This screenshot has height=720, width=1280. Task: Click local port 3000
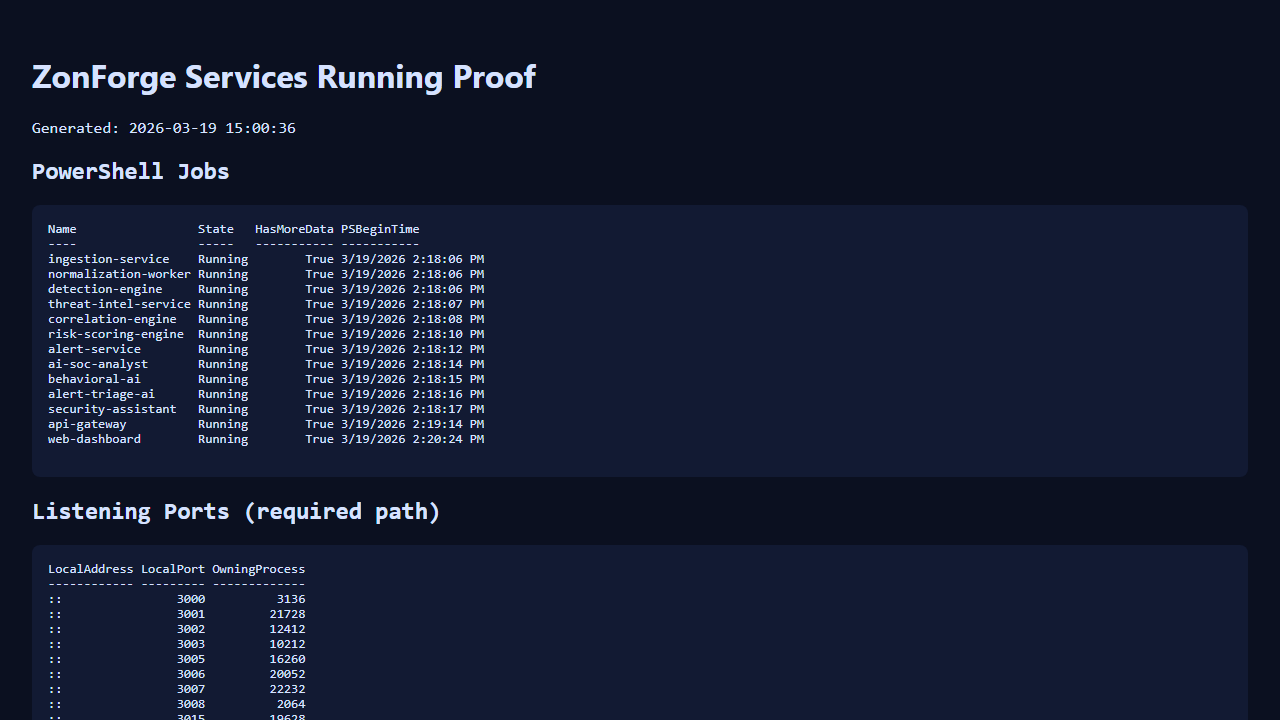click(x=191, y=599)
